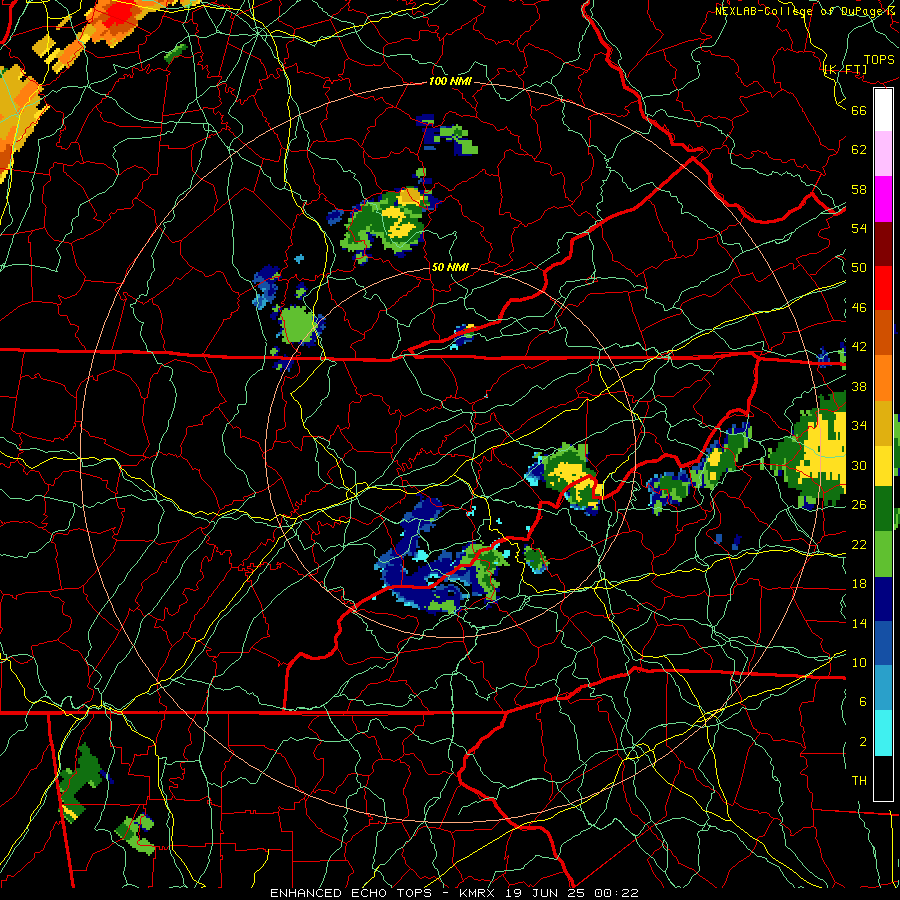
Task: Click the "00:22" timestamp in the caption
Action: click(616, 893)
